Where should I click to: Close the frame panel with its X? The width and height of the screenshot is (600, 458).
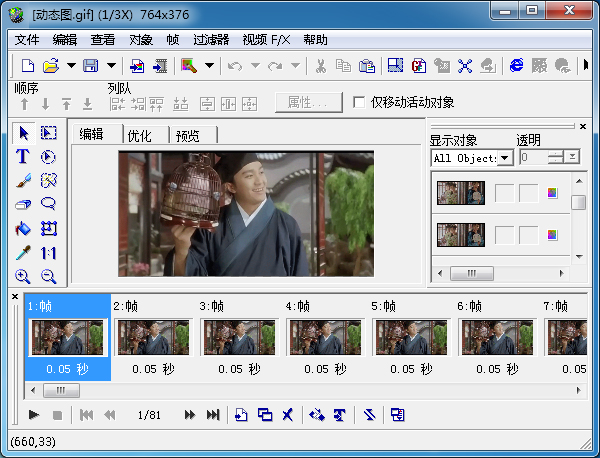15,296
